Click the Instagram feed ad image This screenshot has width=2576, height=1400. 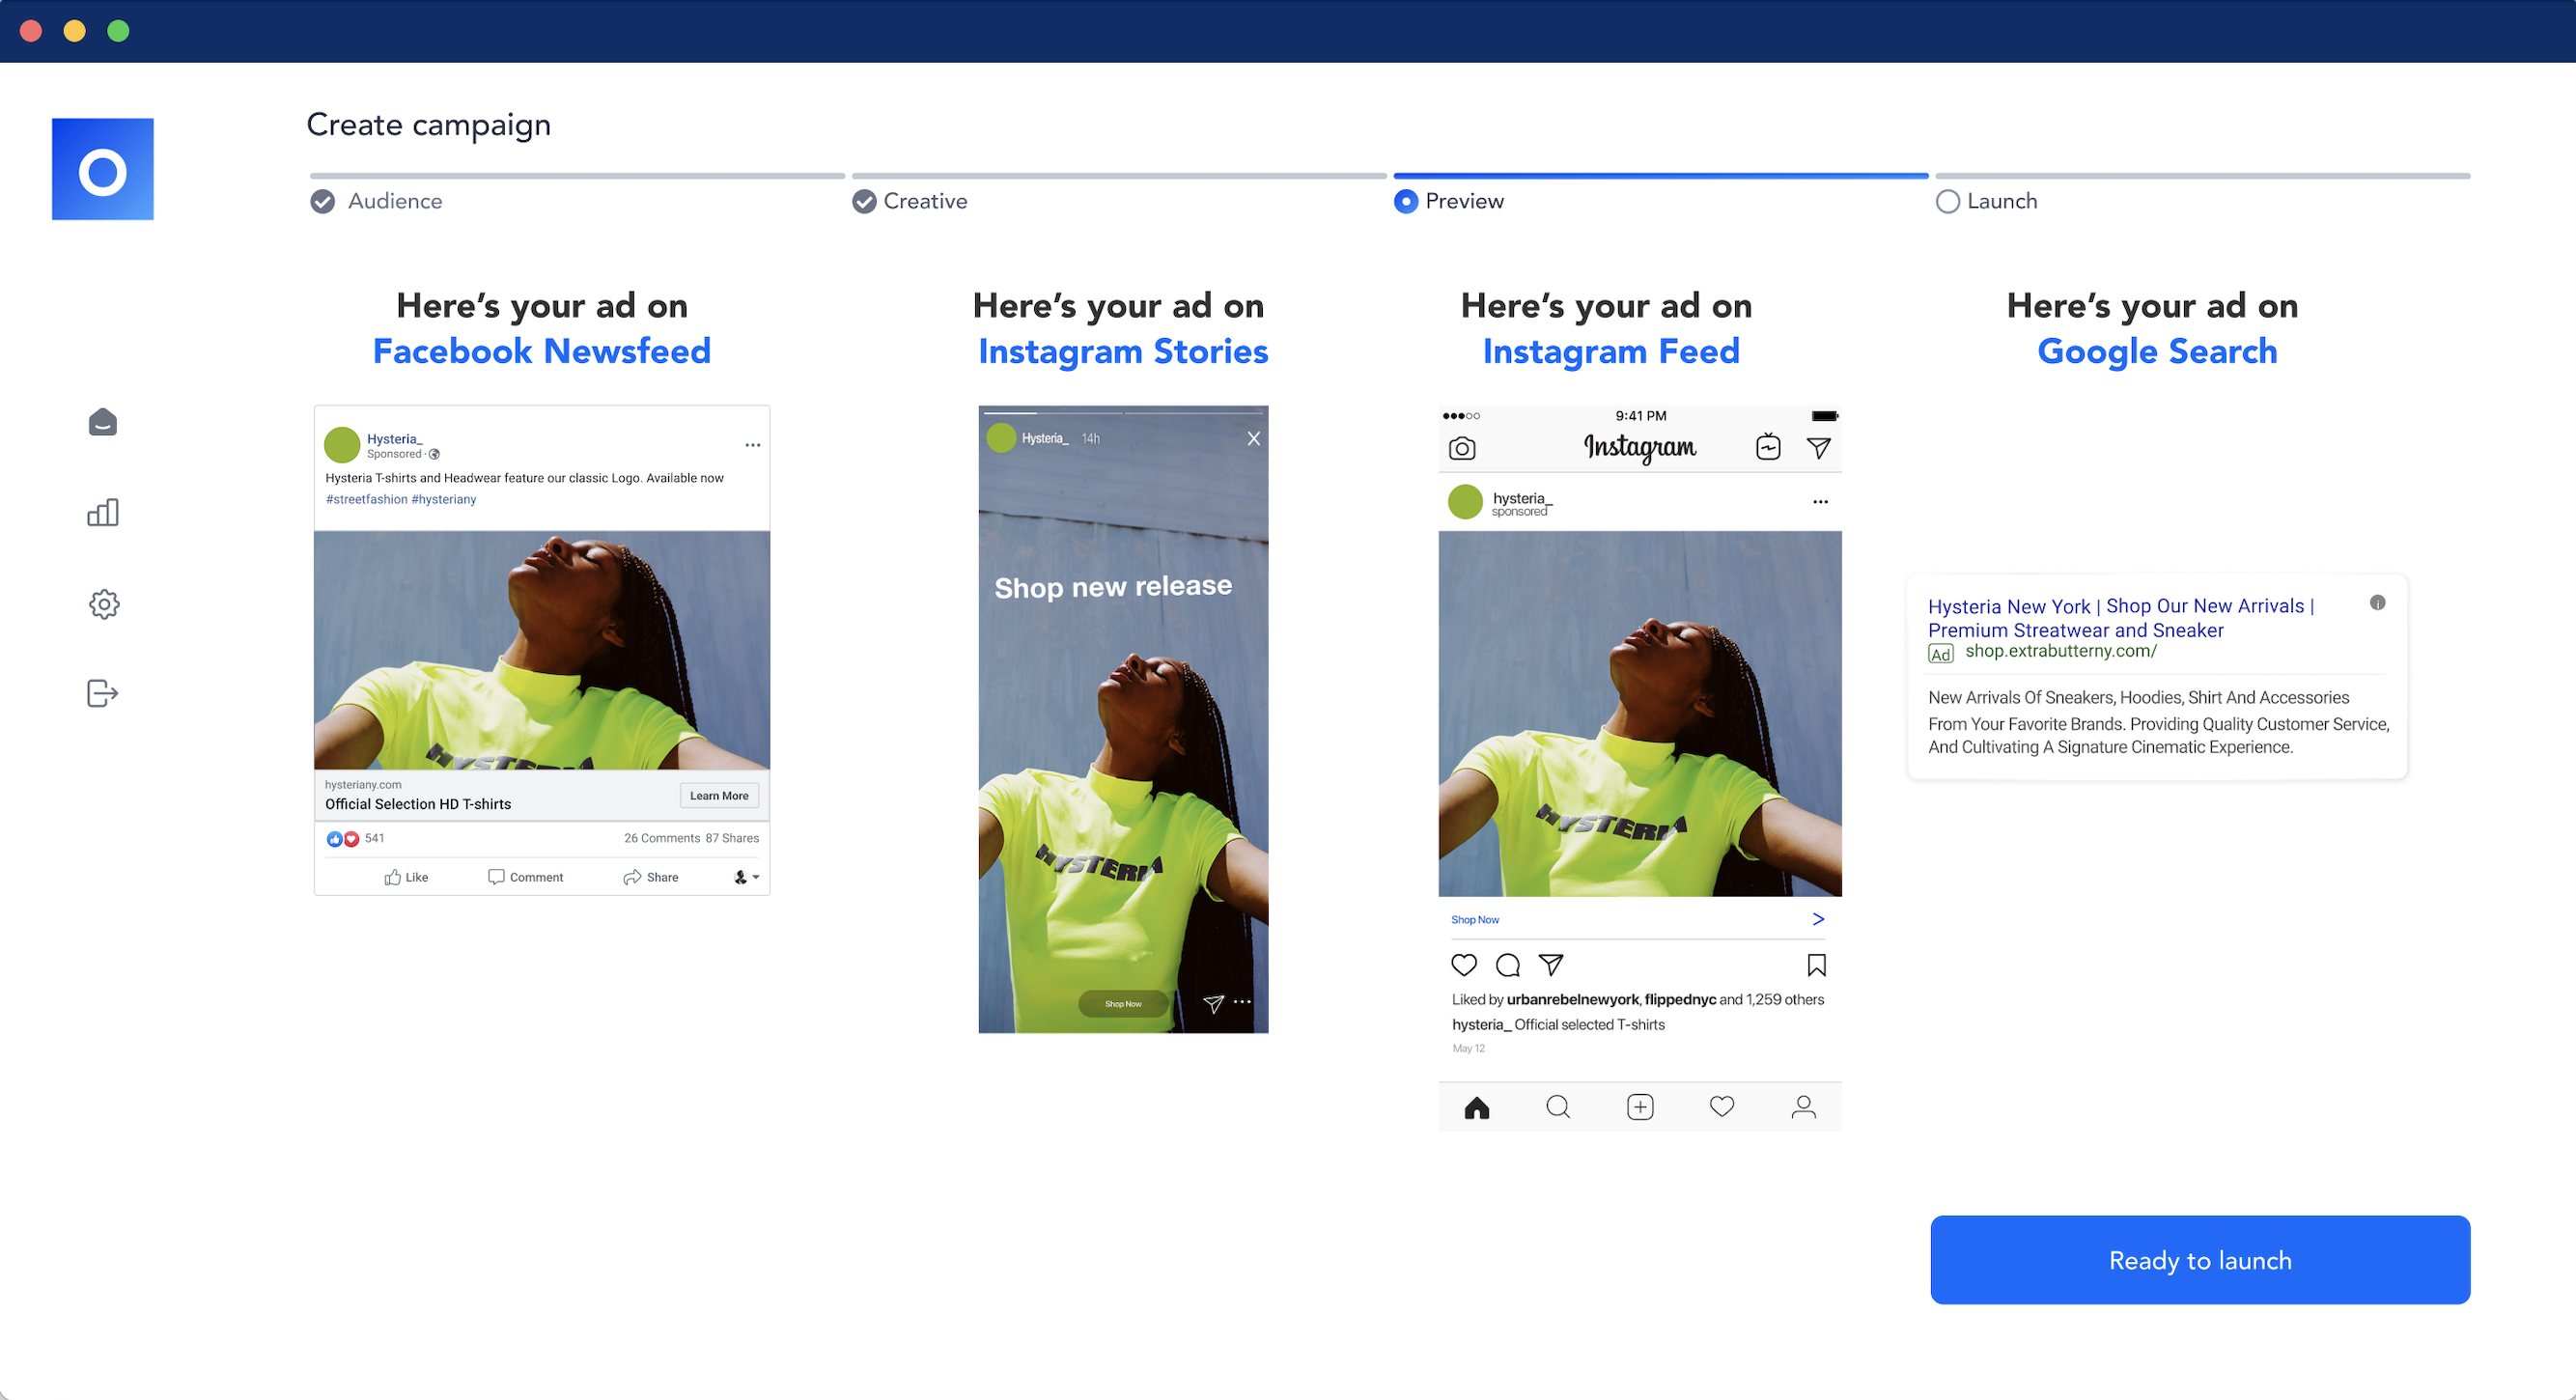click(1640, 714)
